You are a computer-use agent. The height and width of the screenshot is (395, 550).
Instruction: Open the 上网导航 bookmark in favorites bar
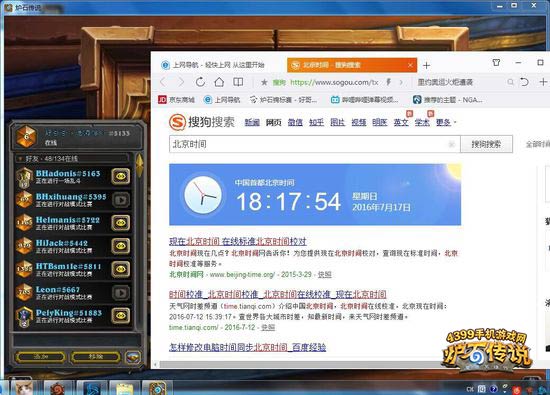click(x=222, y=100)
